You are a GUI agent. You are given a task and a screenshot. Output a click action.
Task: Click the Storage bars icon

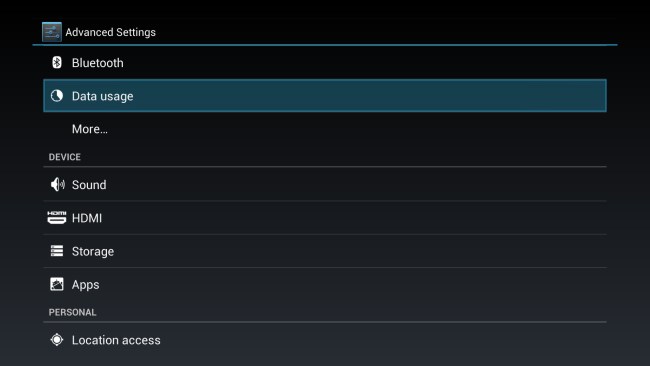[x=57, y=251]
